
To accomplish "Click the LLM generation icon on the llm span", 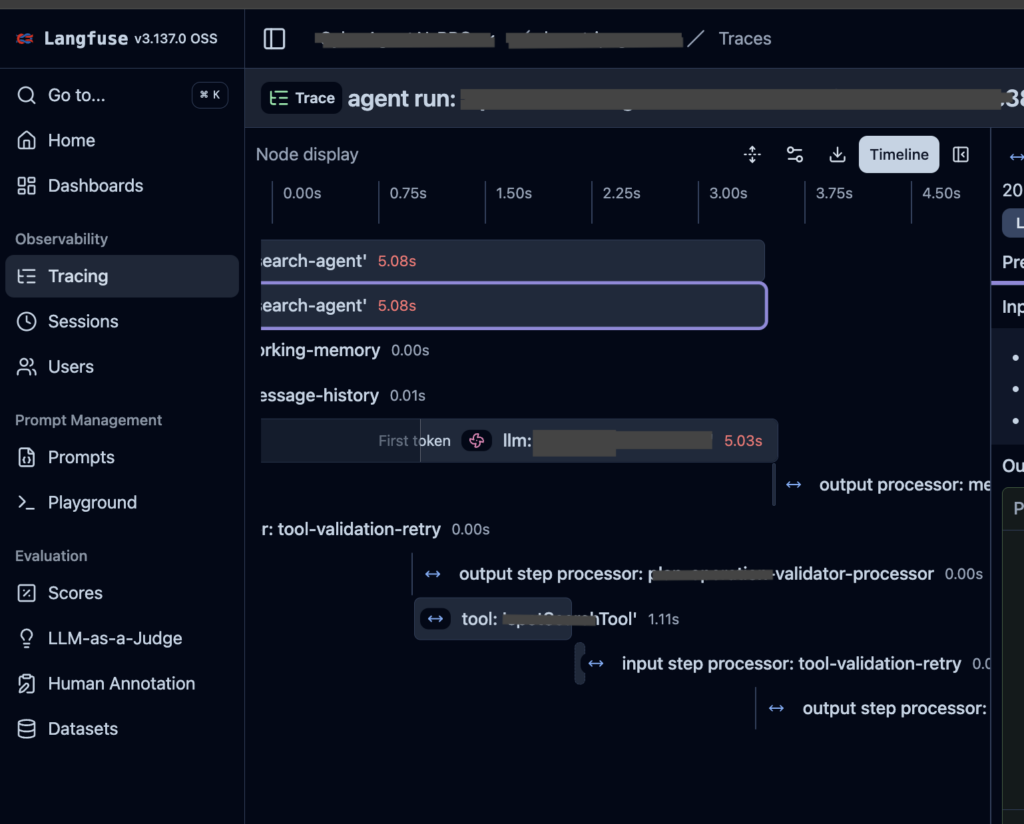I will point(476,441).
